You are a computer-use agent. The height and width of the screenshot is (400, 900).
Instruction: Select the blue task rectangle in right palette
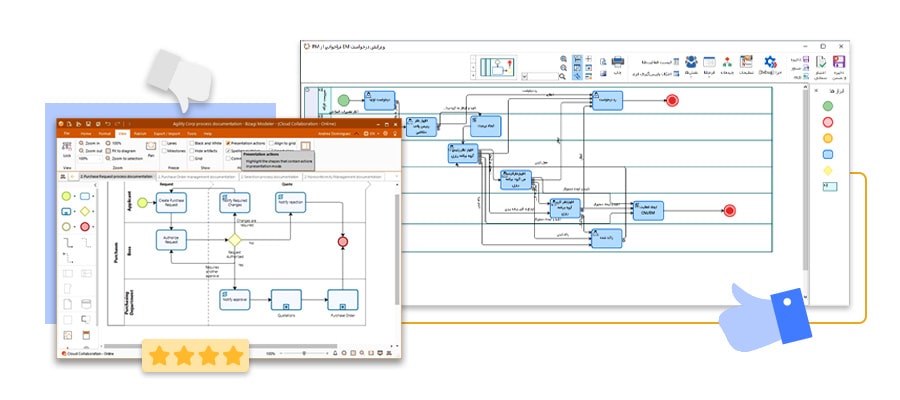[828, 154]
